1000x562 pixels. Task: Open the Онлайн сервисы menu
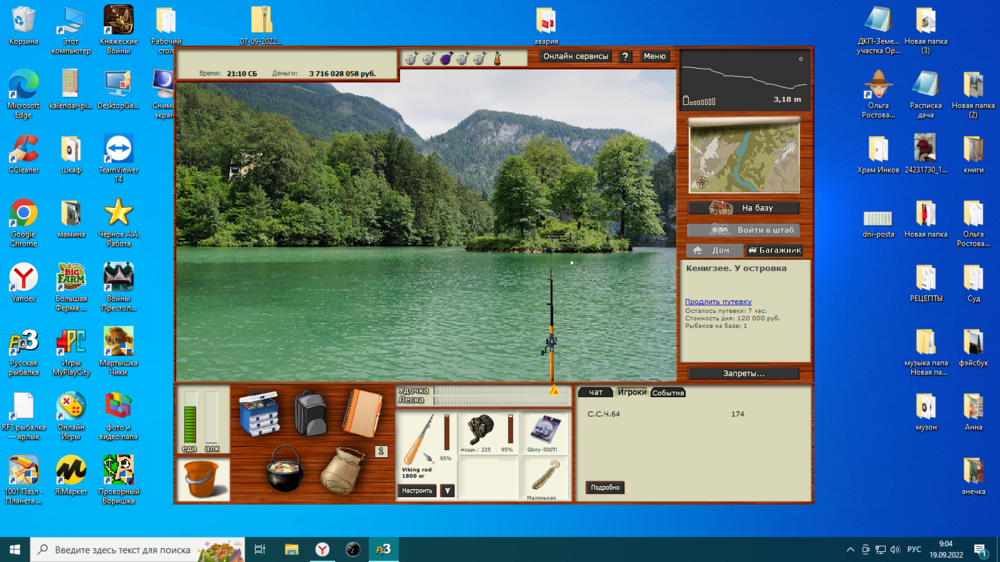coord(575,57)
